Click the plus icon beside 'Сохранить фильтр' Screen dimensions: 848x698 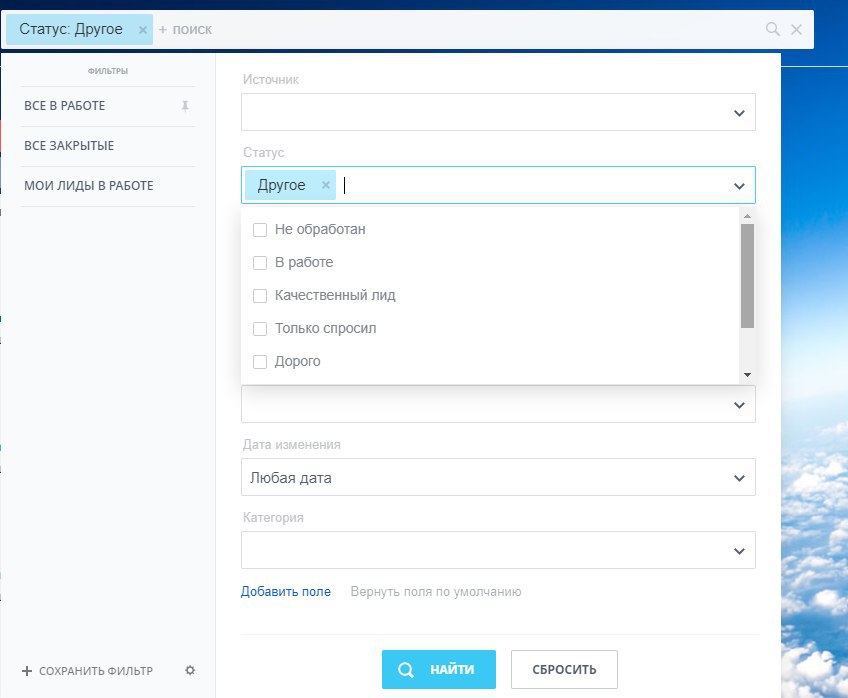click(27, 671)
